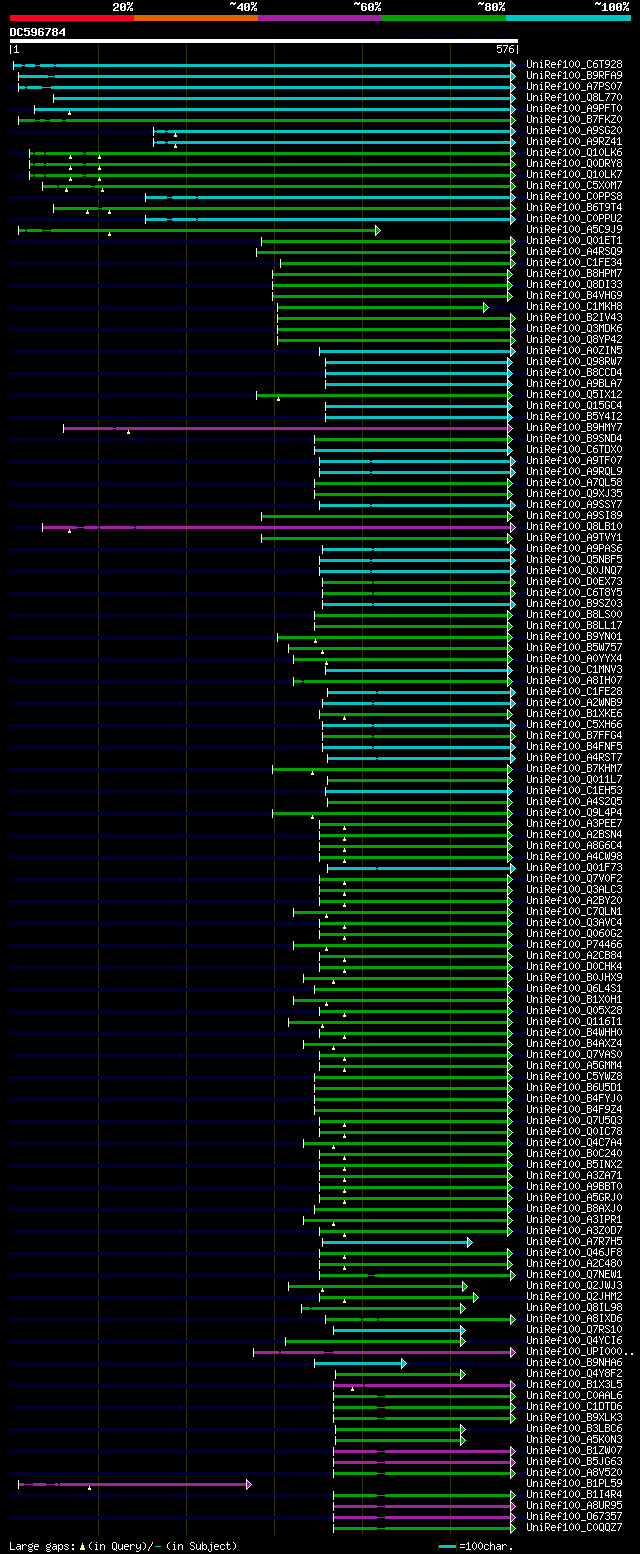Open hit UniRef100_C6T928
Screen dimensions: 640x1554
point(574,65)
